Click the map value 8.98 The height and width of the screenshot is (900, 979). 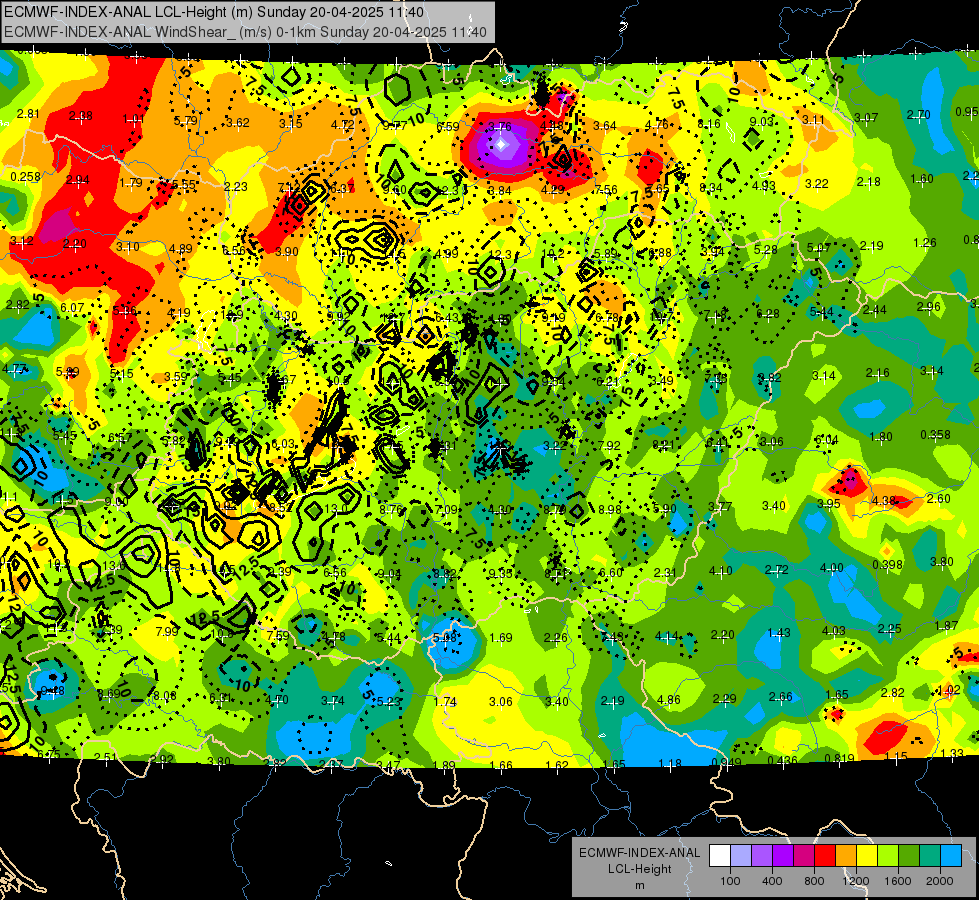pyautogui.click(x=609, y=510)
